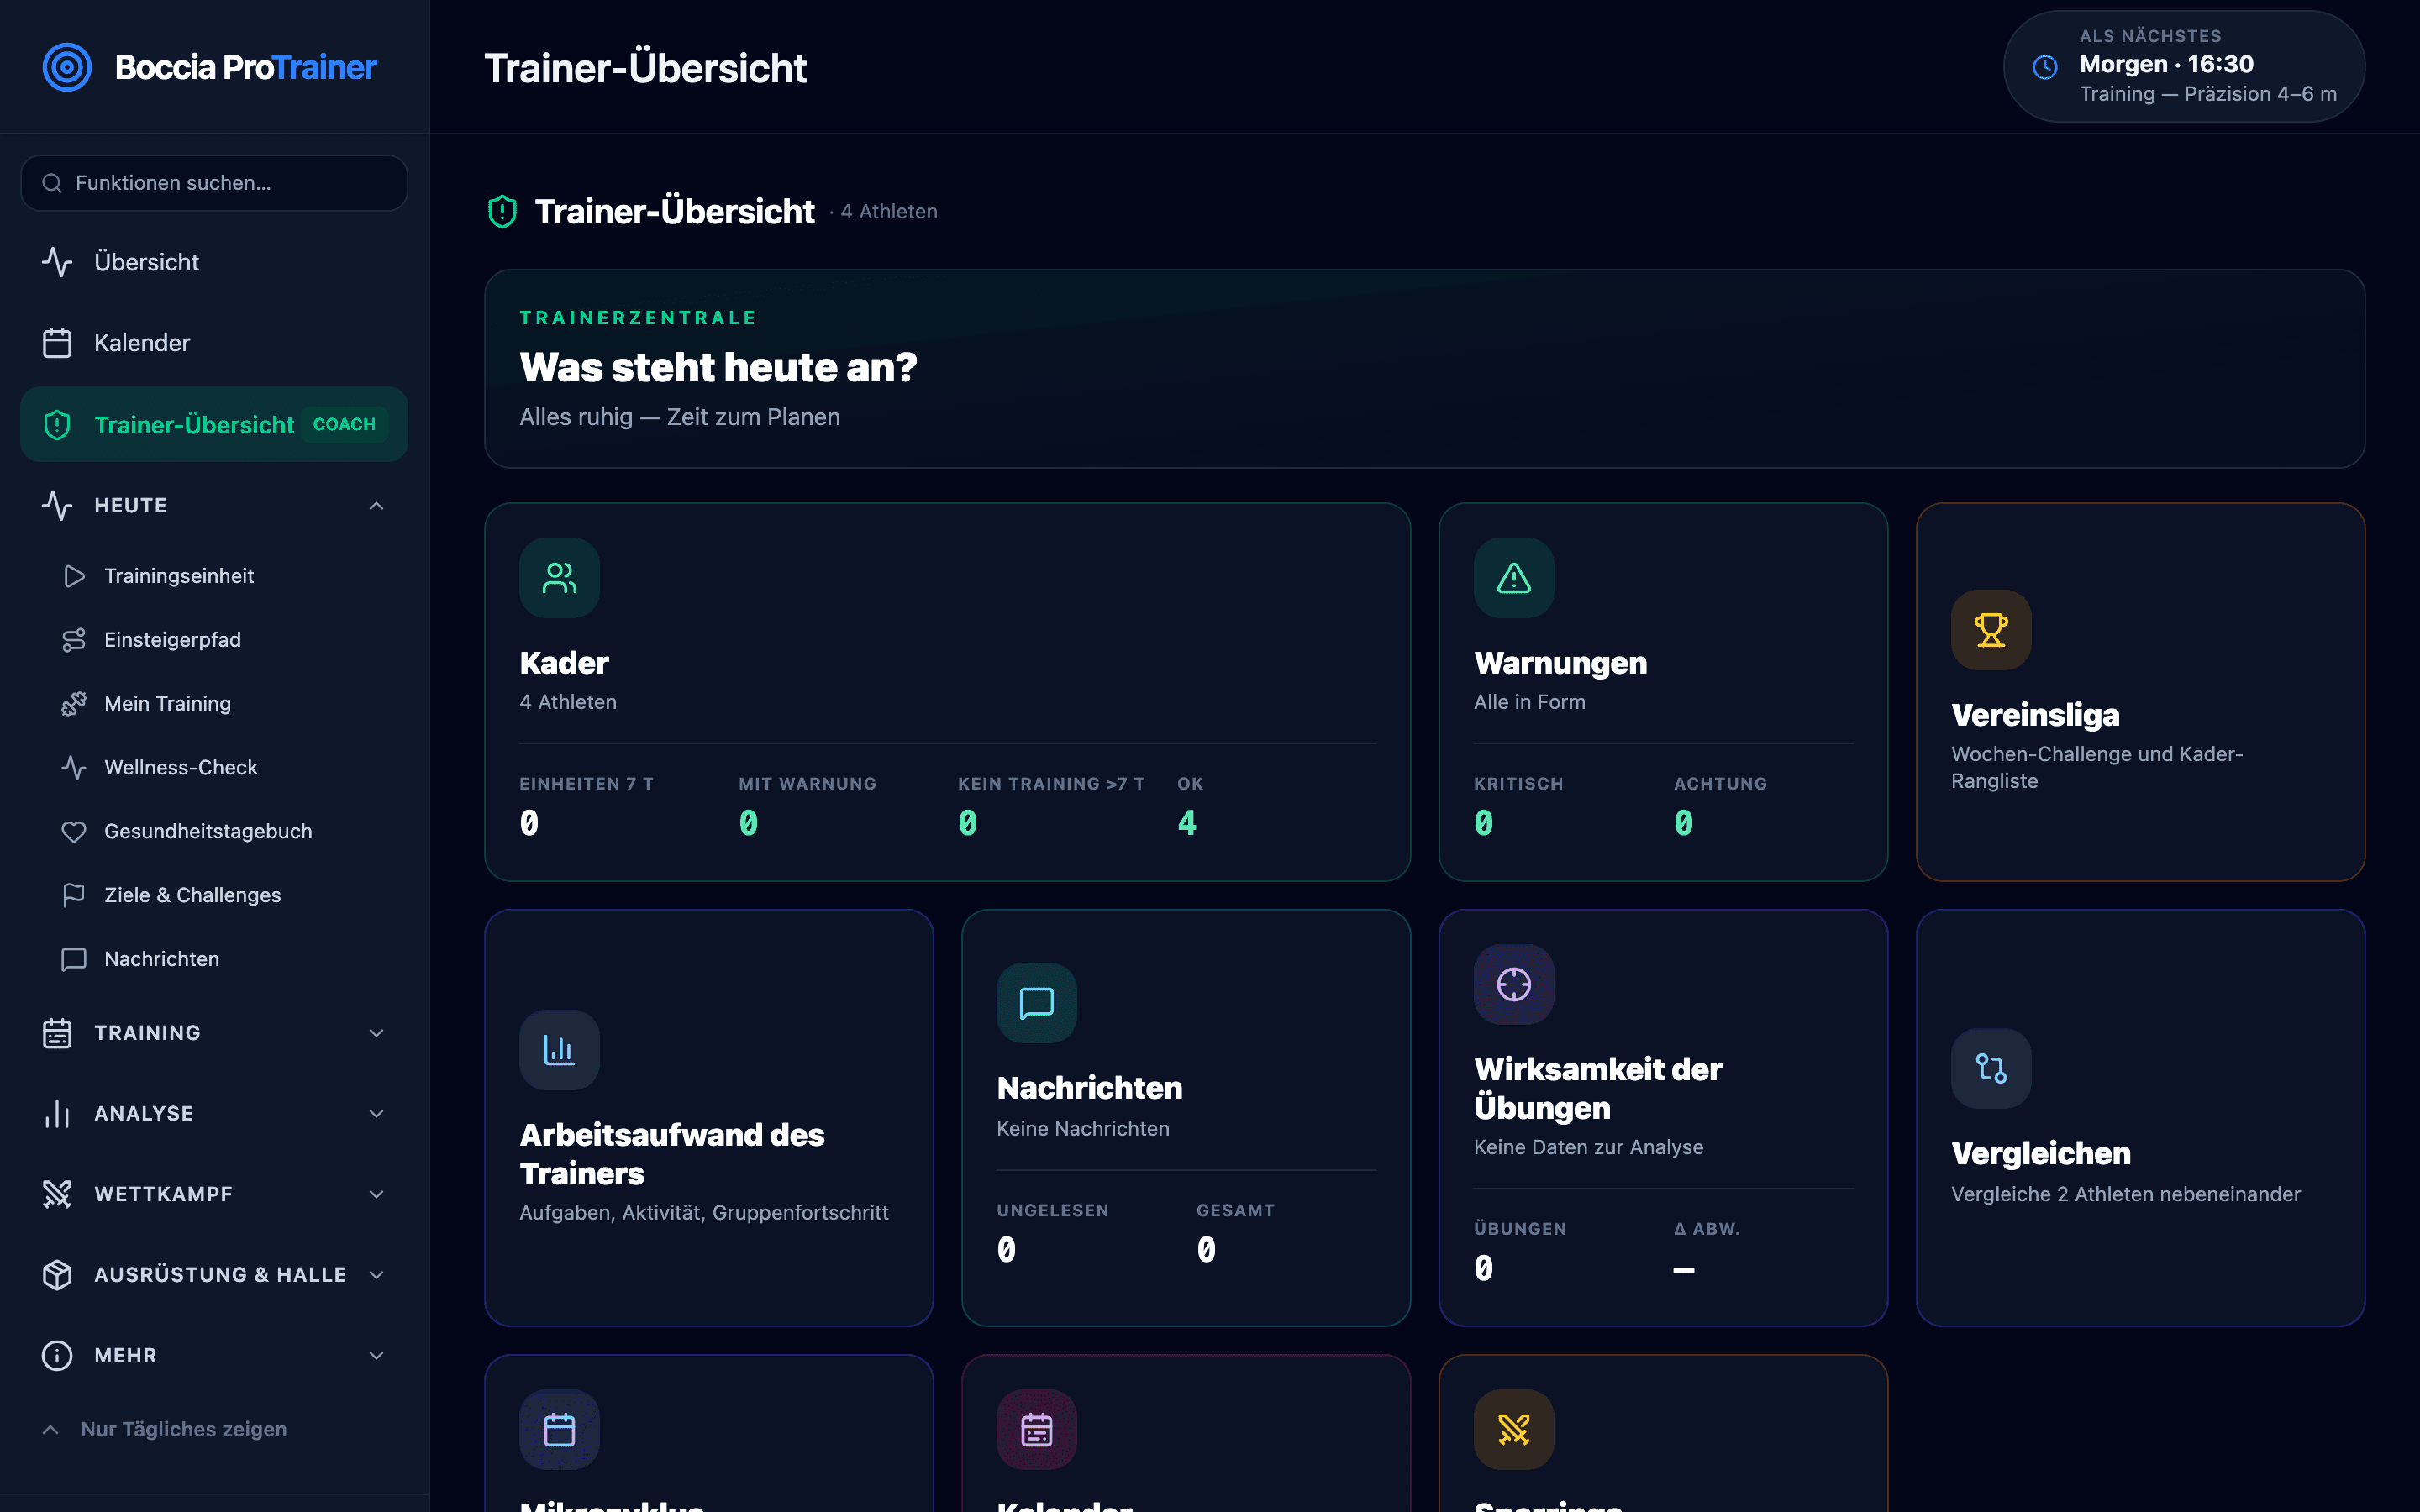The image size is (2420, 1512).
Task: Click the Keine Daten zur Analyse text
Action: coord(1588,1148)
